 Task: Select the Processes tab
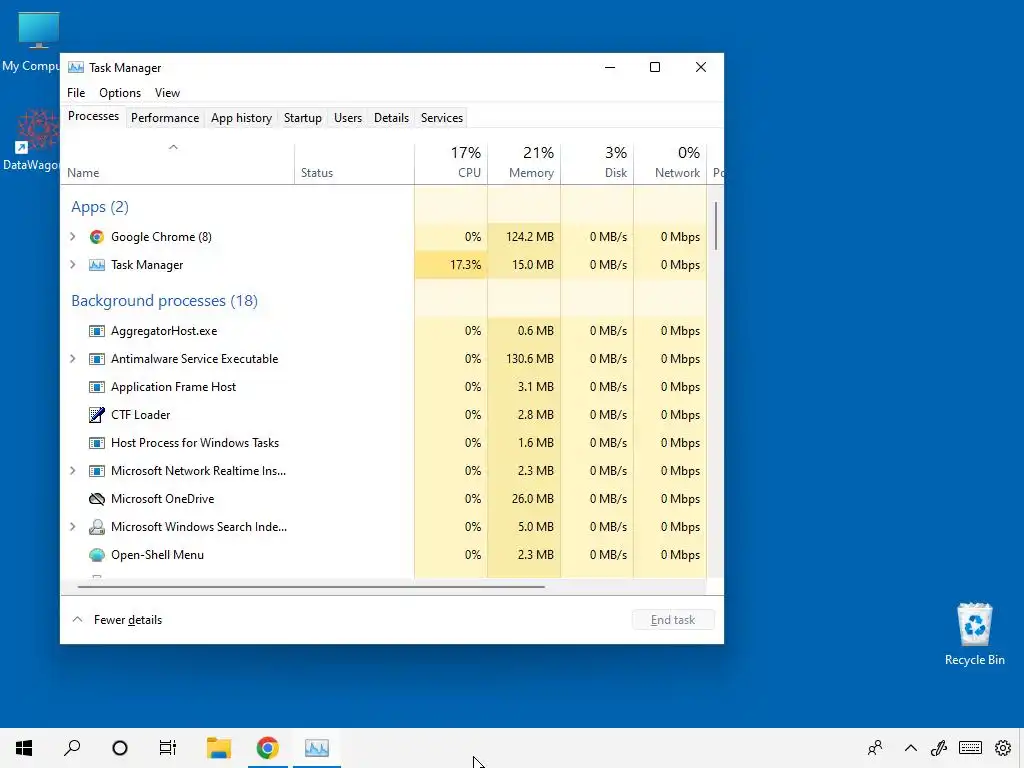(93, 116)
